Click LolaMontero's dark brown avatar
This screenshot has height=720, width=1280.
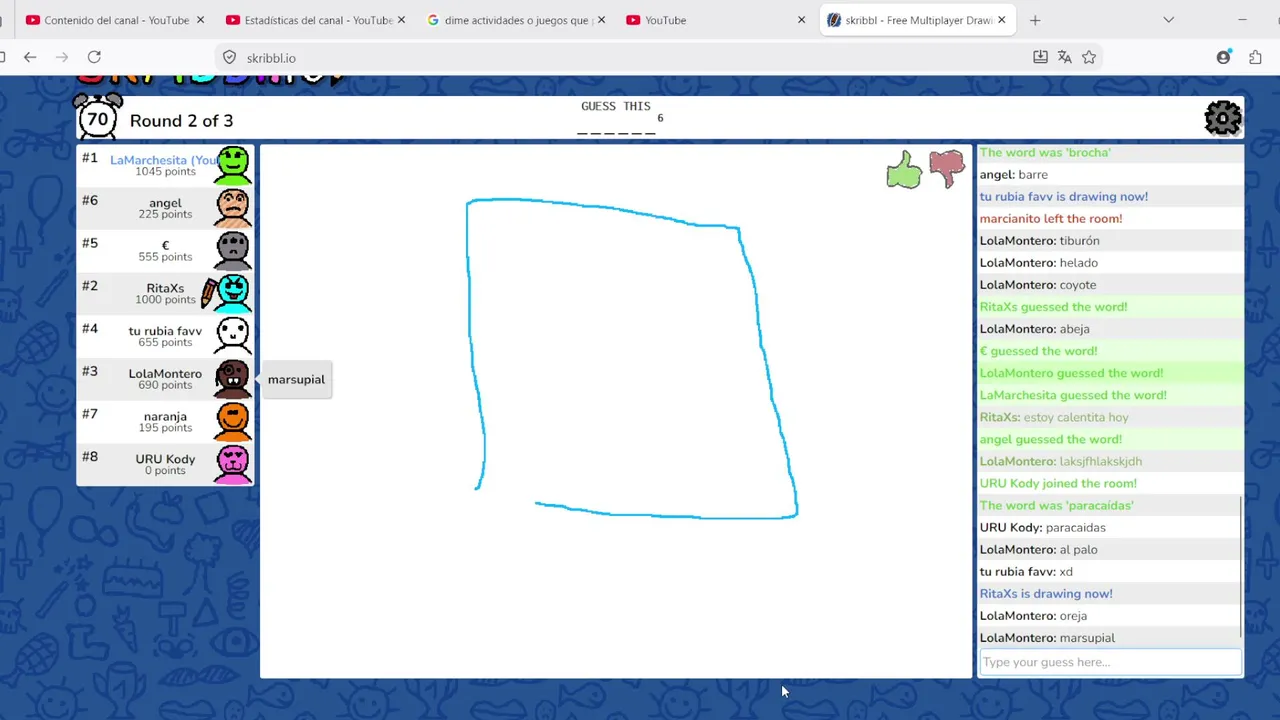tap(233, 379)
